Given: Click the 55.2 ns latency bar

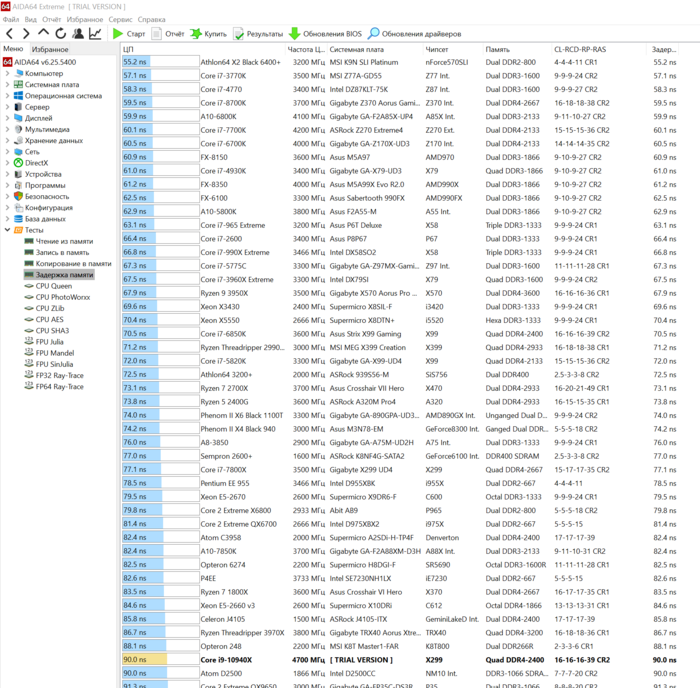Looking at the screenshot, I should (x=136, y=62).
